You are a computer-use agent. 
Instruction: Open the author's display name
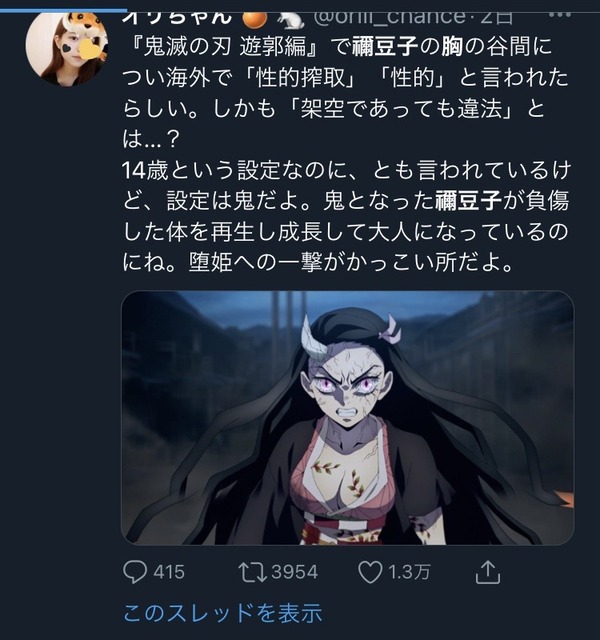[x=178, y=18]
